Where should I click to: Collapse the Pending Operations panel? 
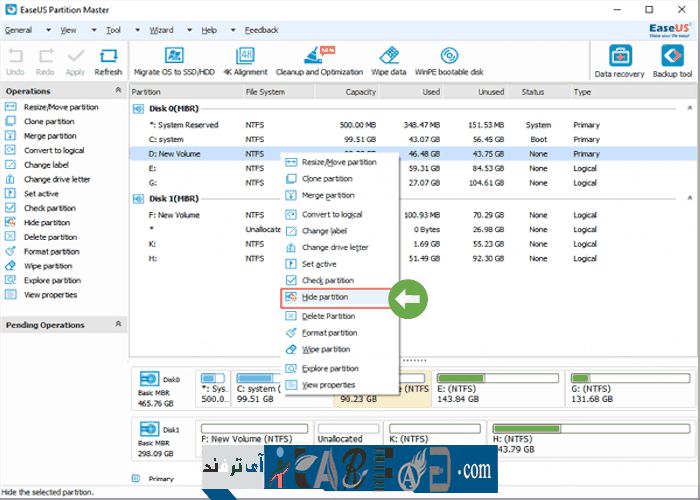[119, 324]
